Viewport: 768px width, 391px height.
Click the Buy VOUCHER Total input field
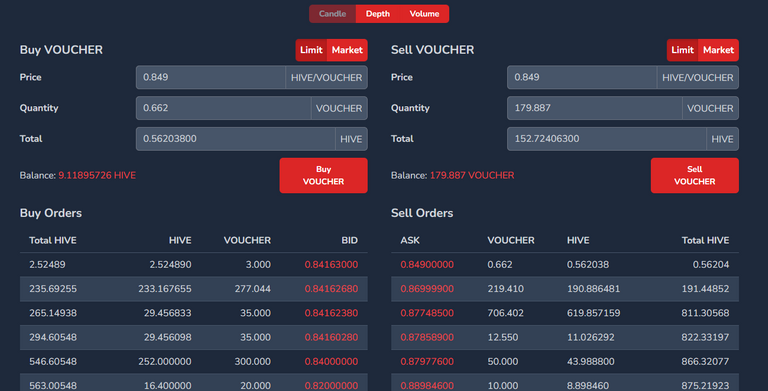pyautogui.click(x=236, y=139)
